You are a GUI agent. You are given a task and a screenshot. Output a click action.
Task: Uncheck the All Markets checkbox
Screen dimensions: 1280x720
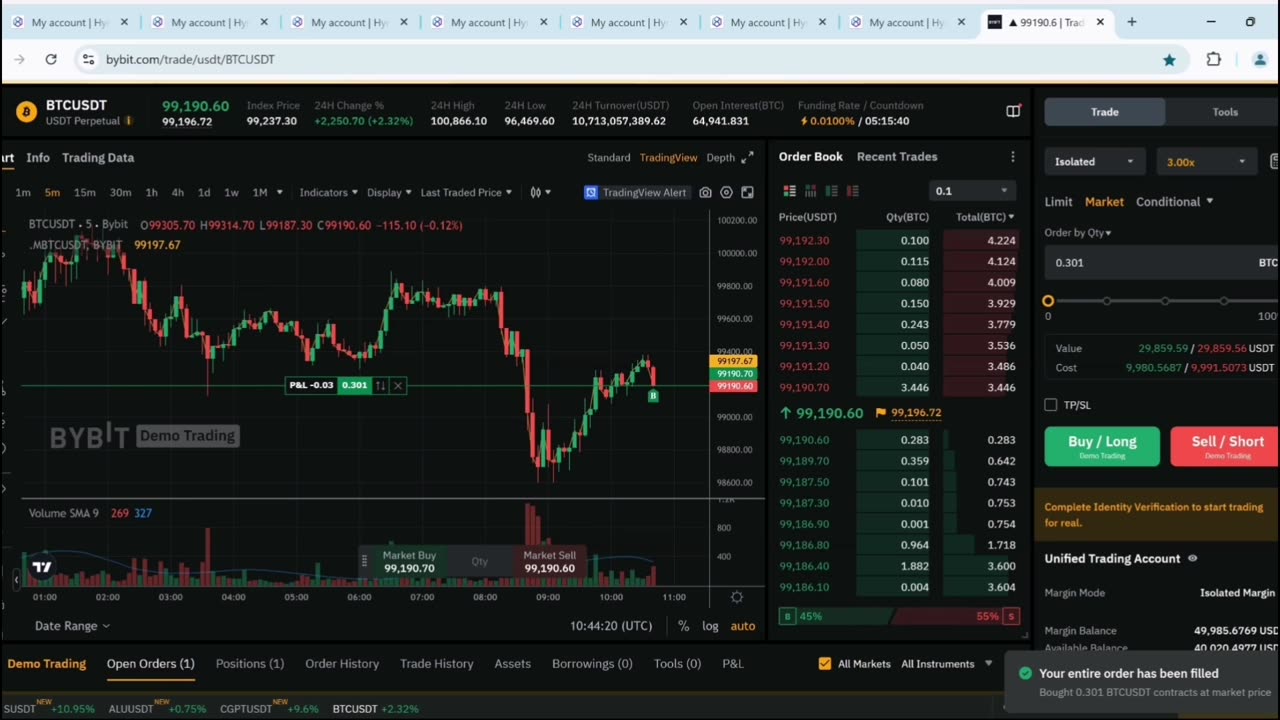825,663
